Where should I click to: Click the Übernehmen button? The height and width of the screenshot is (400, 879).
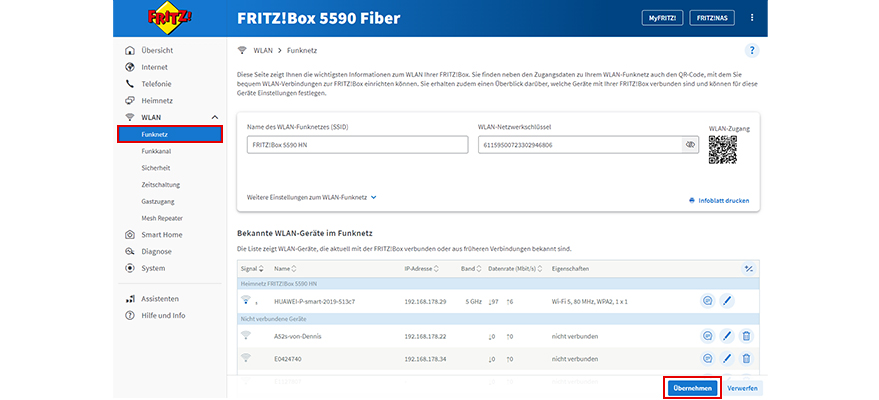point(692,387)
